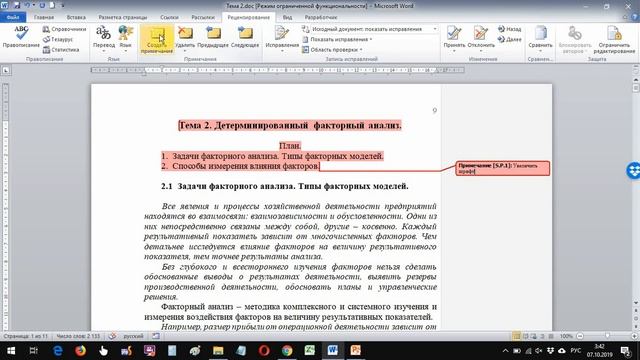Toggle the ruler button above scrollbar

click(636, 70)
